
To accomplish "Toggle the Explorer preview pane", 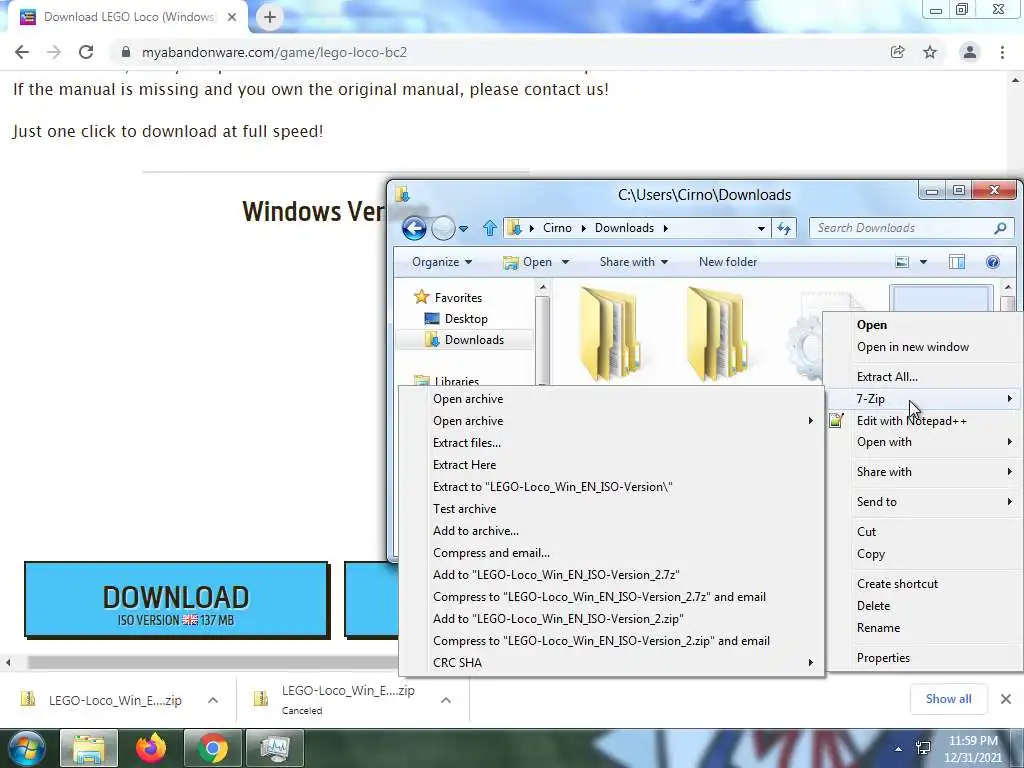I will (957, 262).
